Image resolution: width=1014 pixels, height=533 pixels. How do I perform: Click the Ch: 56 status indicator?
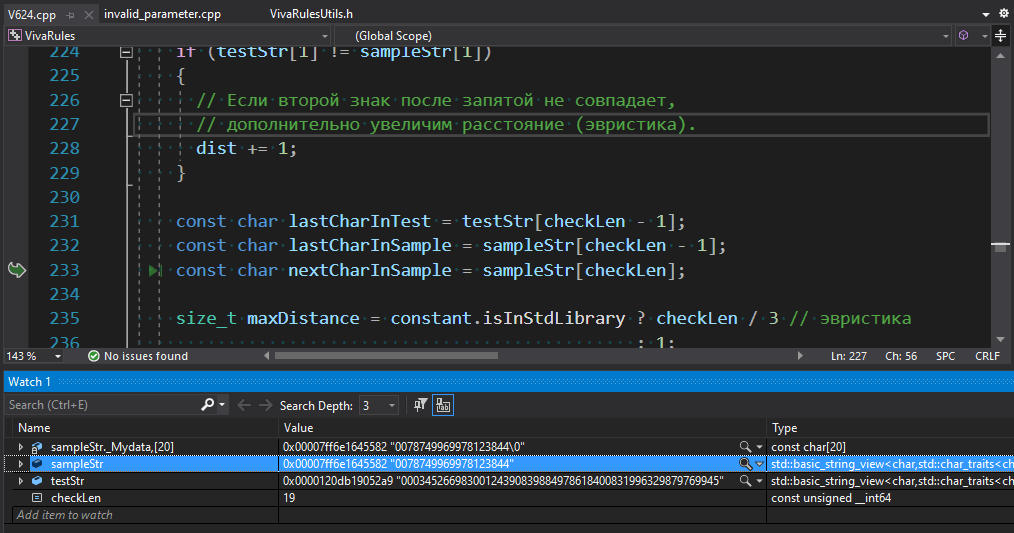901,356
